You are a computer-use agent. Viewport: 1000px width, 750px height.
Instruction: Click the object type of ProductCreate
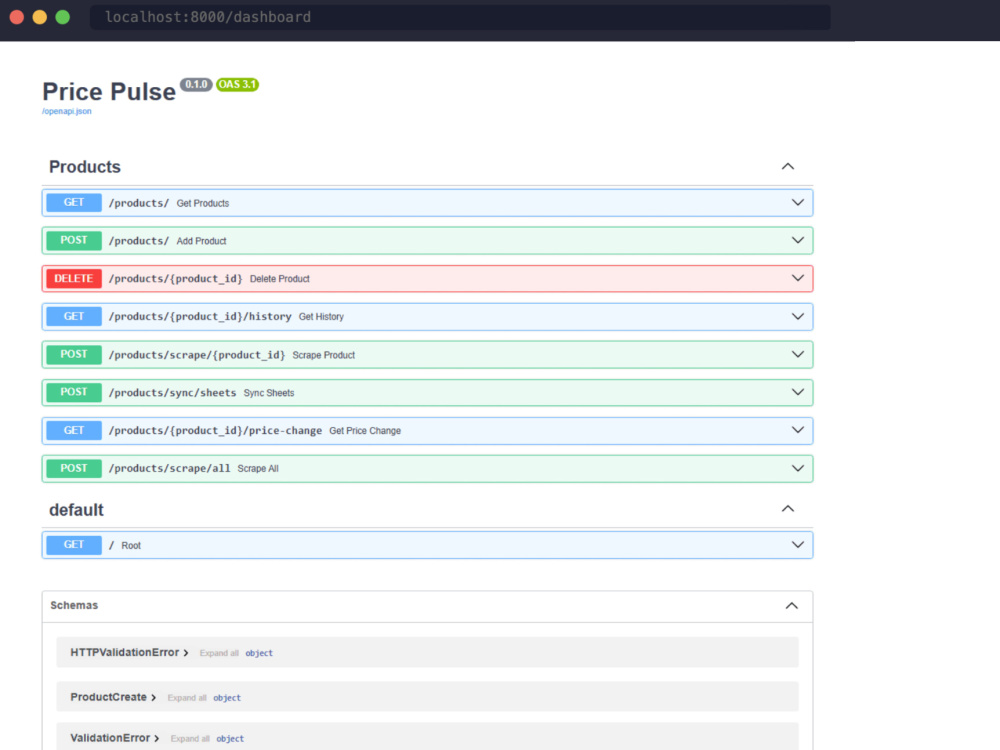[227, 698]
